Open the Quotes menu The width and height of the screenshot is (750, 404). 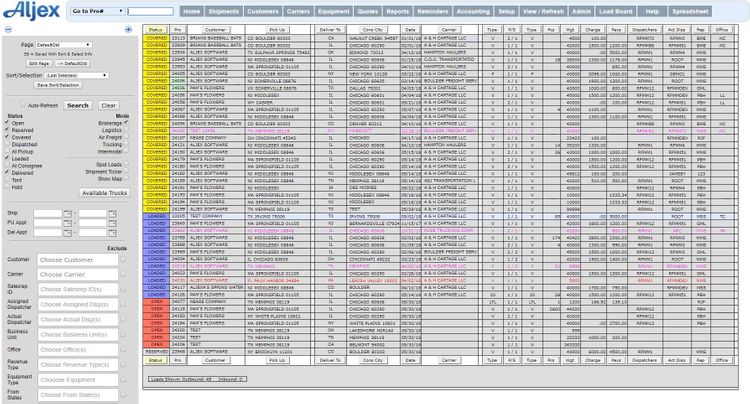(368, 11)
